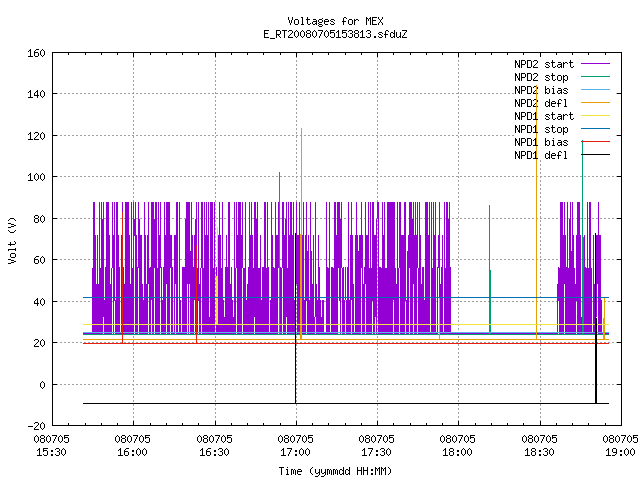
Task: Click the tall orange spike after 17:00
Action: pyautogui.click(x=301, y=233)
